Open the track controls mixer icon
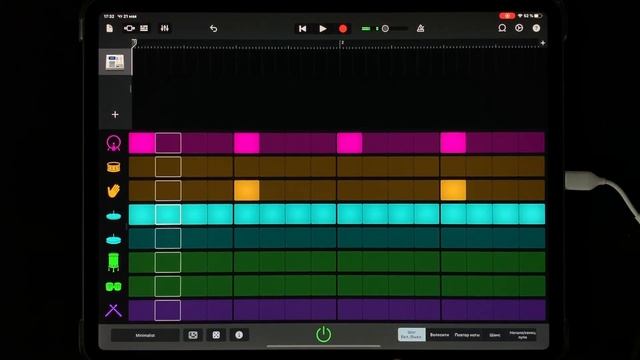Screen dimensions: 640x360 pos(164,28)
